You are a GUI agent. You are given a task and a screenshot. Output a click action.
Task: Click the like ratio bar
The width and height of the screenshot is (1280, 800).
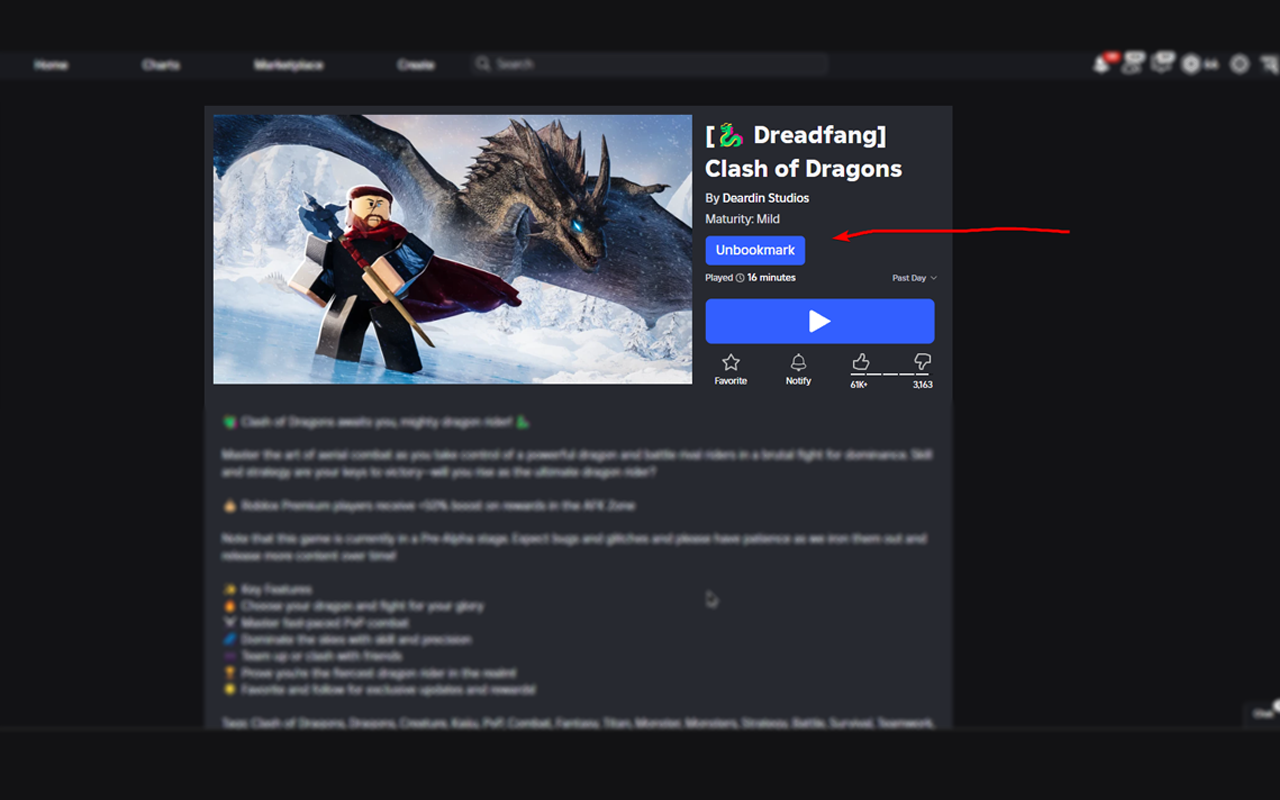click(x=890, y=373)
